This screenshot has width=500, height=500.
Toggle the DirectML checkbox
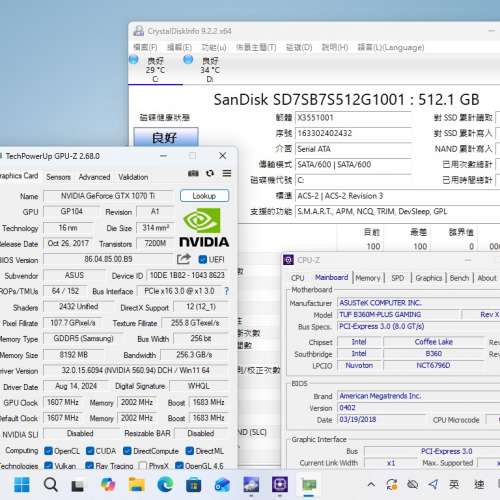(190, 451)
